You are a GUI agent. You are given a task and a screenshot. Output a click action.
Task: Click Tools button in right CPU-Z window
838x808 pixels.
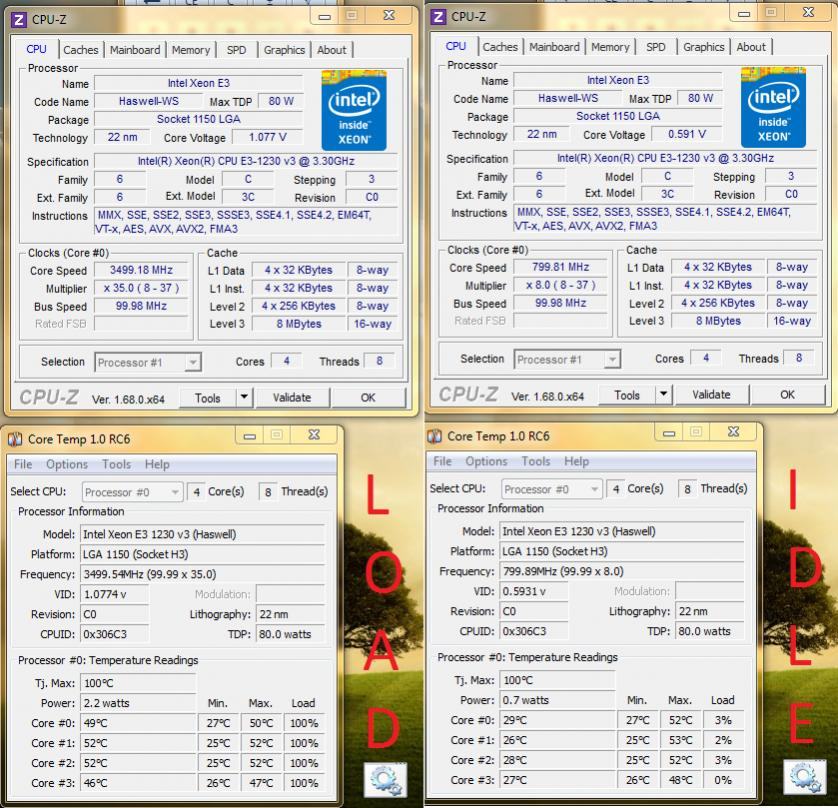click(x=627, y=394)
